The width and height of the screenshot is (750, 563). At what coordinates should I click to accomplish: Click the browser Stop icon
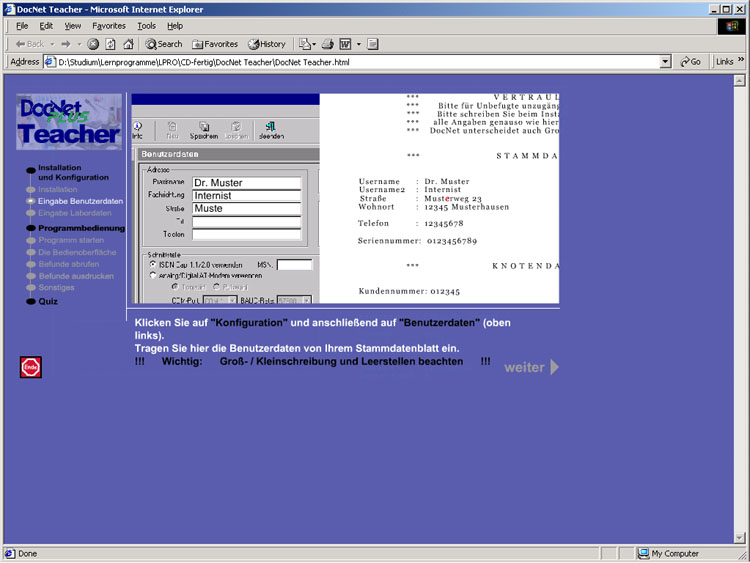coord(93,44)
